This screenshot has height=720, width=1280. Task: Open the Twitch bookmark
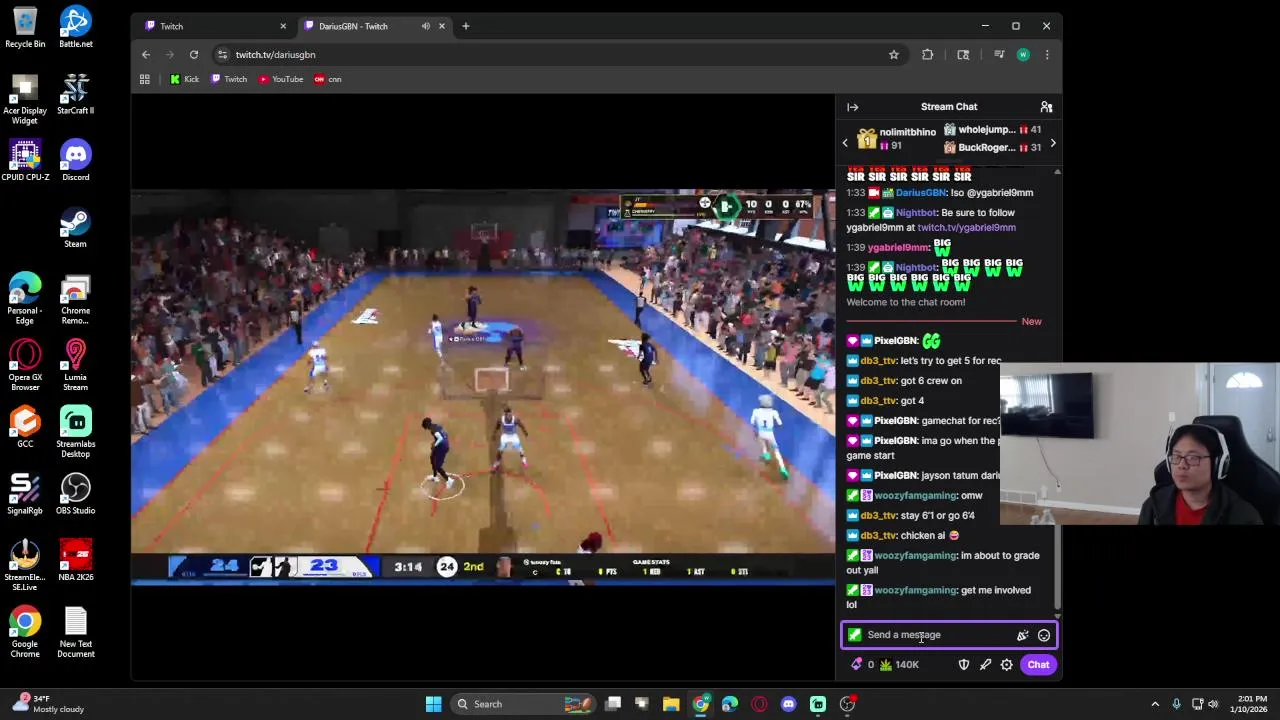[x=229, y=79]
